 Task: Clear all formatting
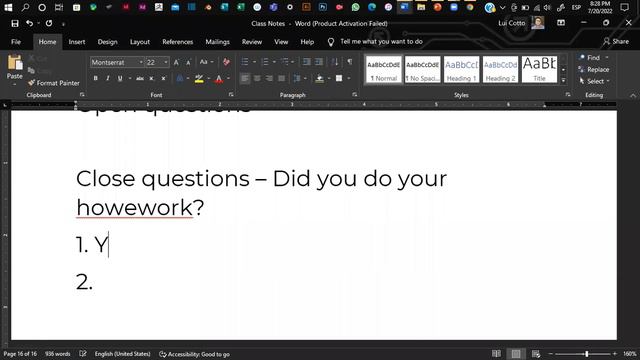tap(226, 62)
